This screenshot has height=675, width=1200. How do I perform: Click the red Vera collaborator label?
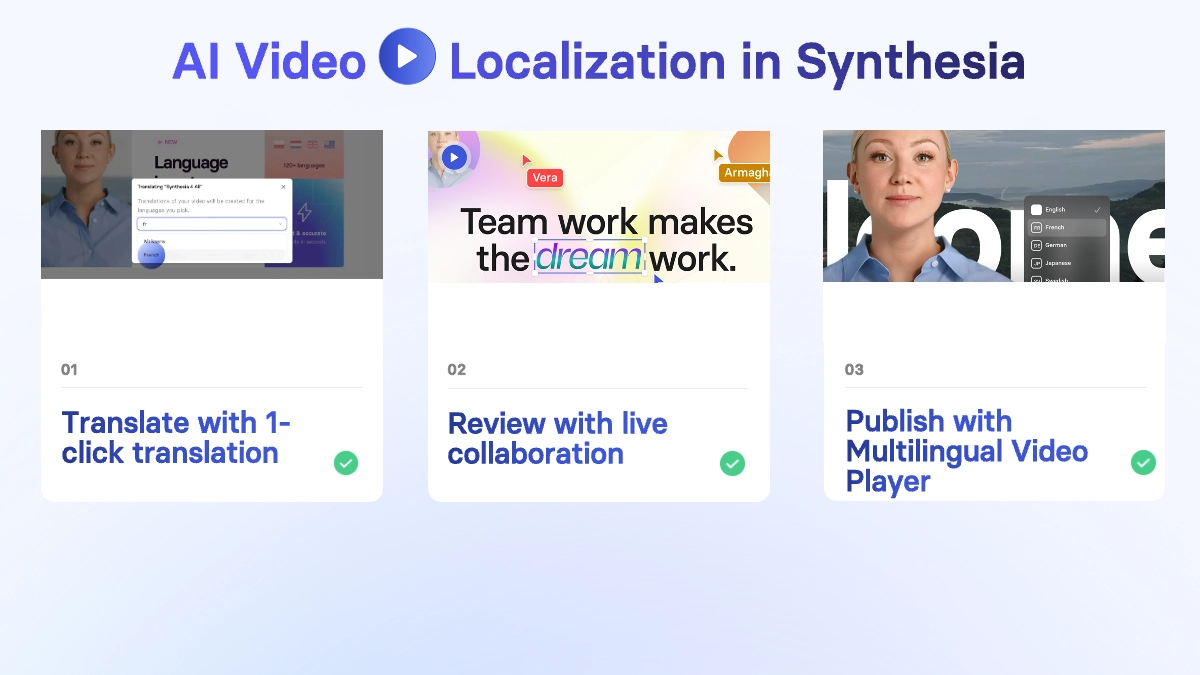pyautogui.click(x=545, y=178)
